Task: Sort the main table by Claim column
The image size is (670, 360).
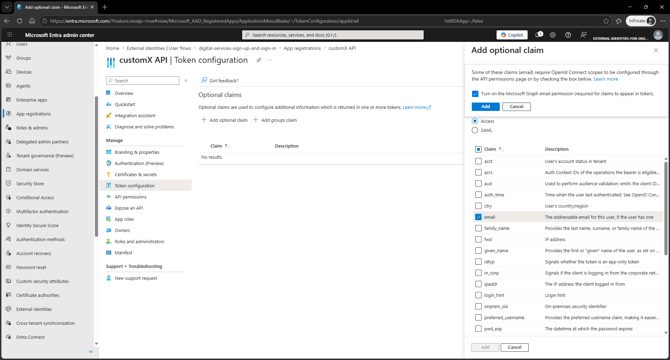Action: click(x=220, y=146)
